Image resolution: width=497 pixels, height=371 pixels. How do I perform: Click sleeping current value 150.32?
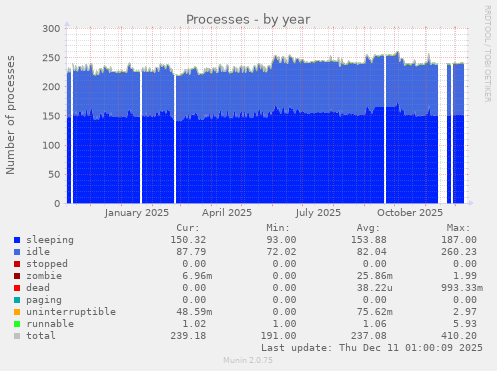click(x=188, y=240)
